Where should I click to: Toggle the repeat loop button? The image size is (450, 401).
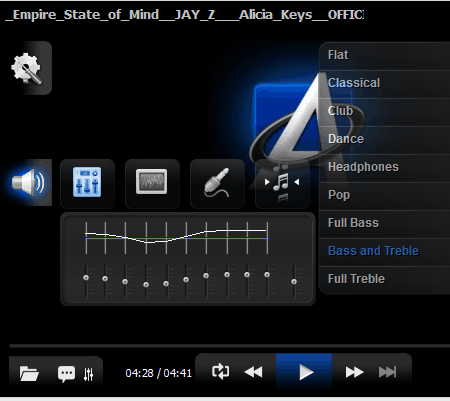tap(221, 372)
